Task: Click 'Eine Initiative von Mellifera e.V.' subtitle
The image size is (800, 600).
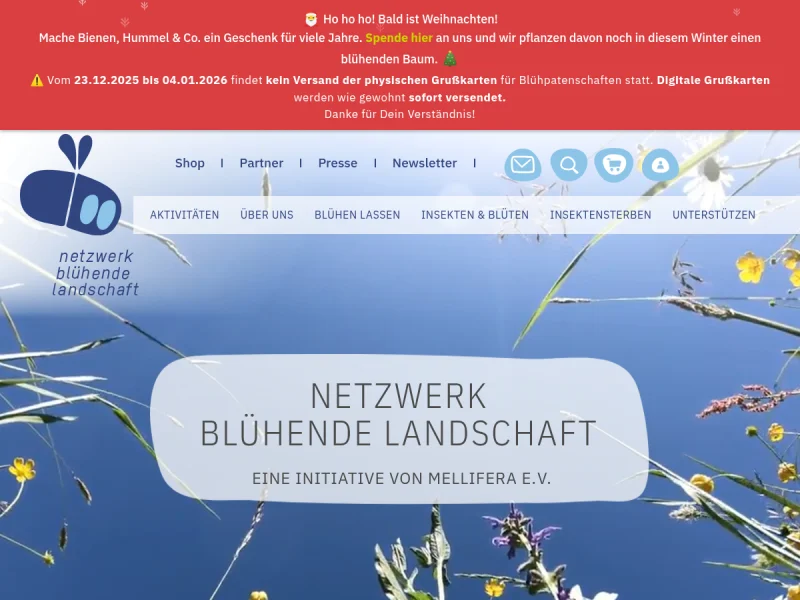Action: (401, 479)
